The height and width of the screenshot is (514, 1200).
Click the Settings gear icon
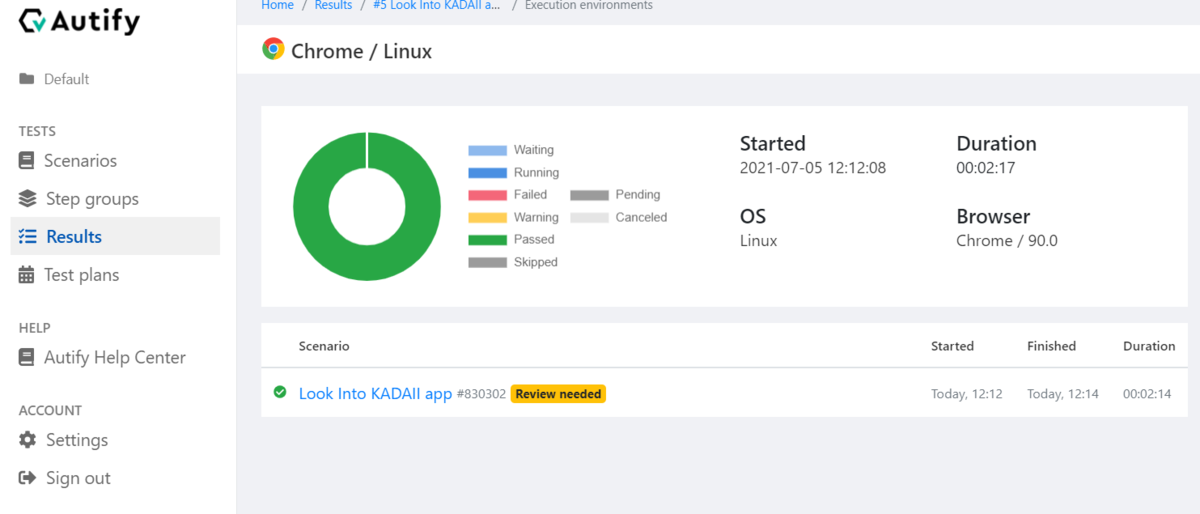(x=28, y=440)
